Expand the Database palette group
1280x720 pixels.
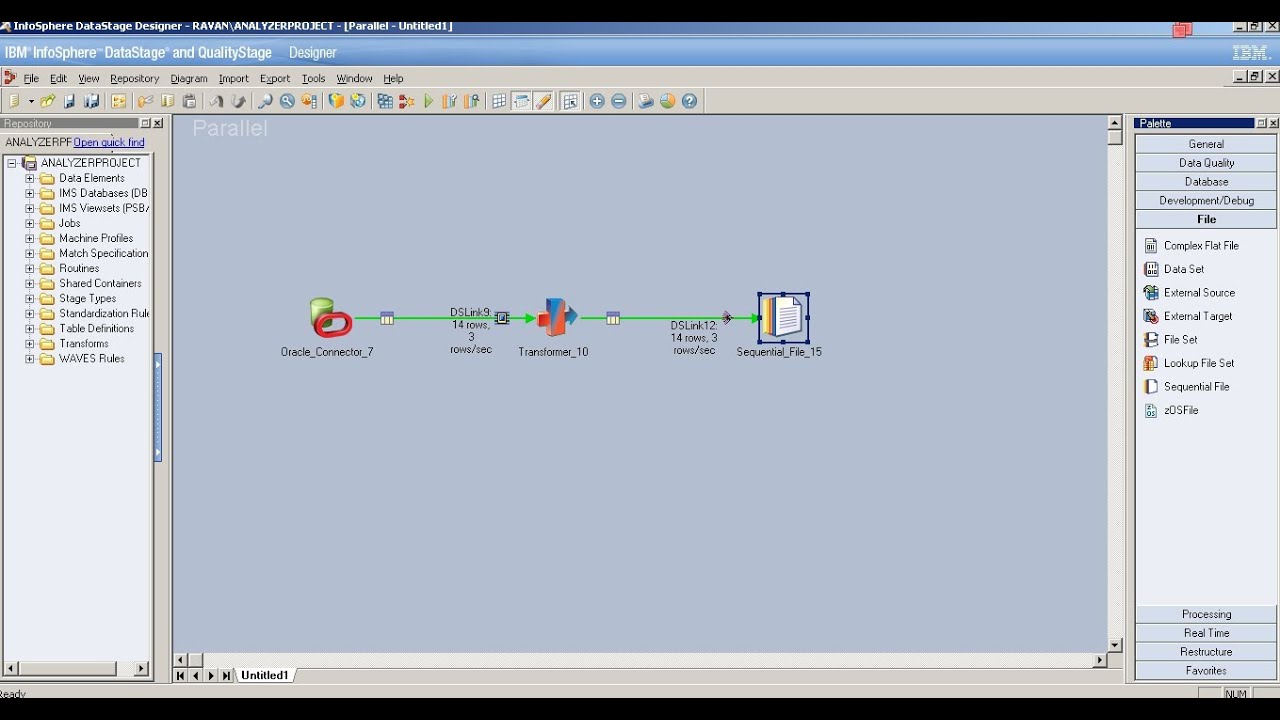pos(1206,182)
